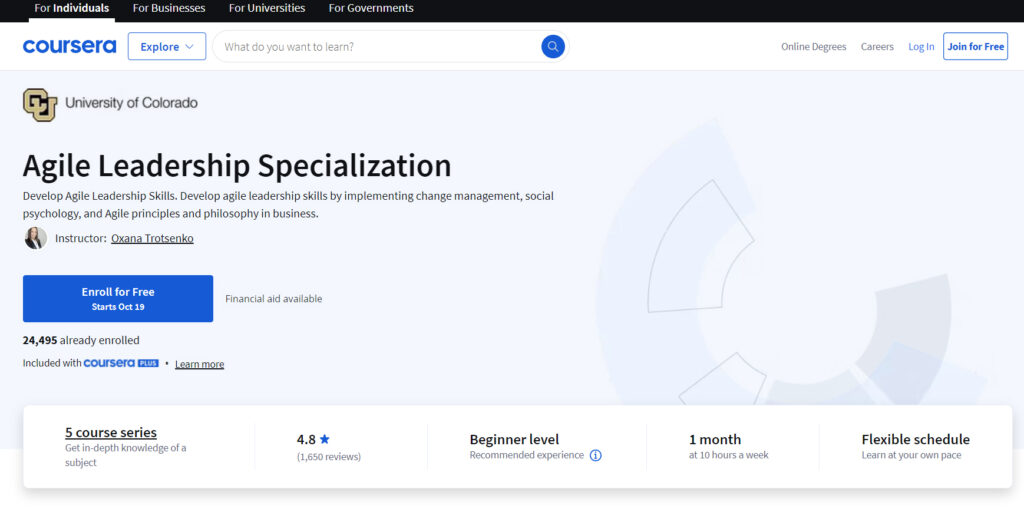Viewport: 1024px width, 512px height.
Task: Click the info icon beside Recommended experience
Action: tap(596, 456)
